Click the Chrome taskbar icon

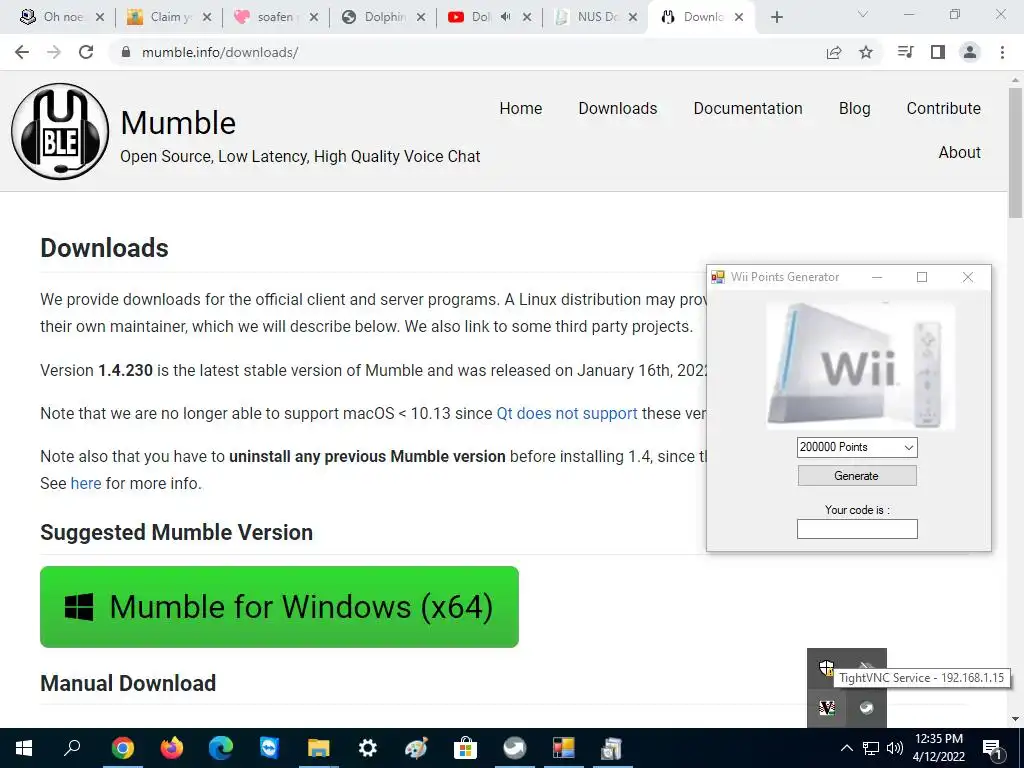point(123,748)
